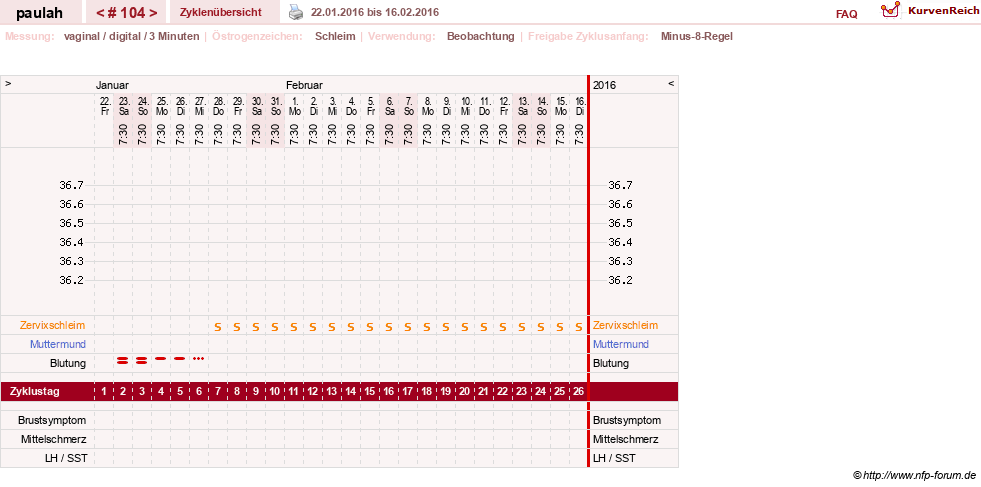Select the single-bar bleeding mark on cycle day 5
This screenshot has height=487, width=981.
tap(180, 359)
